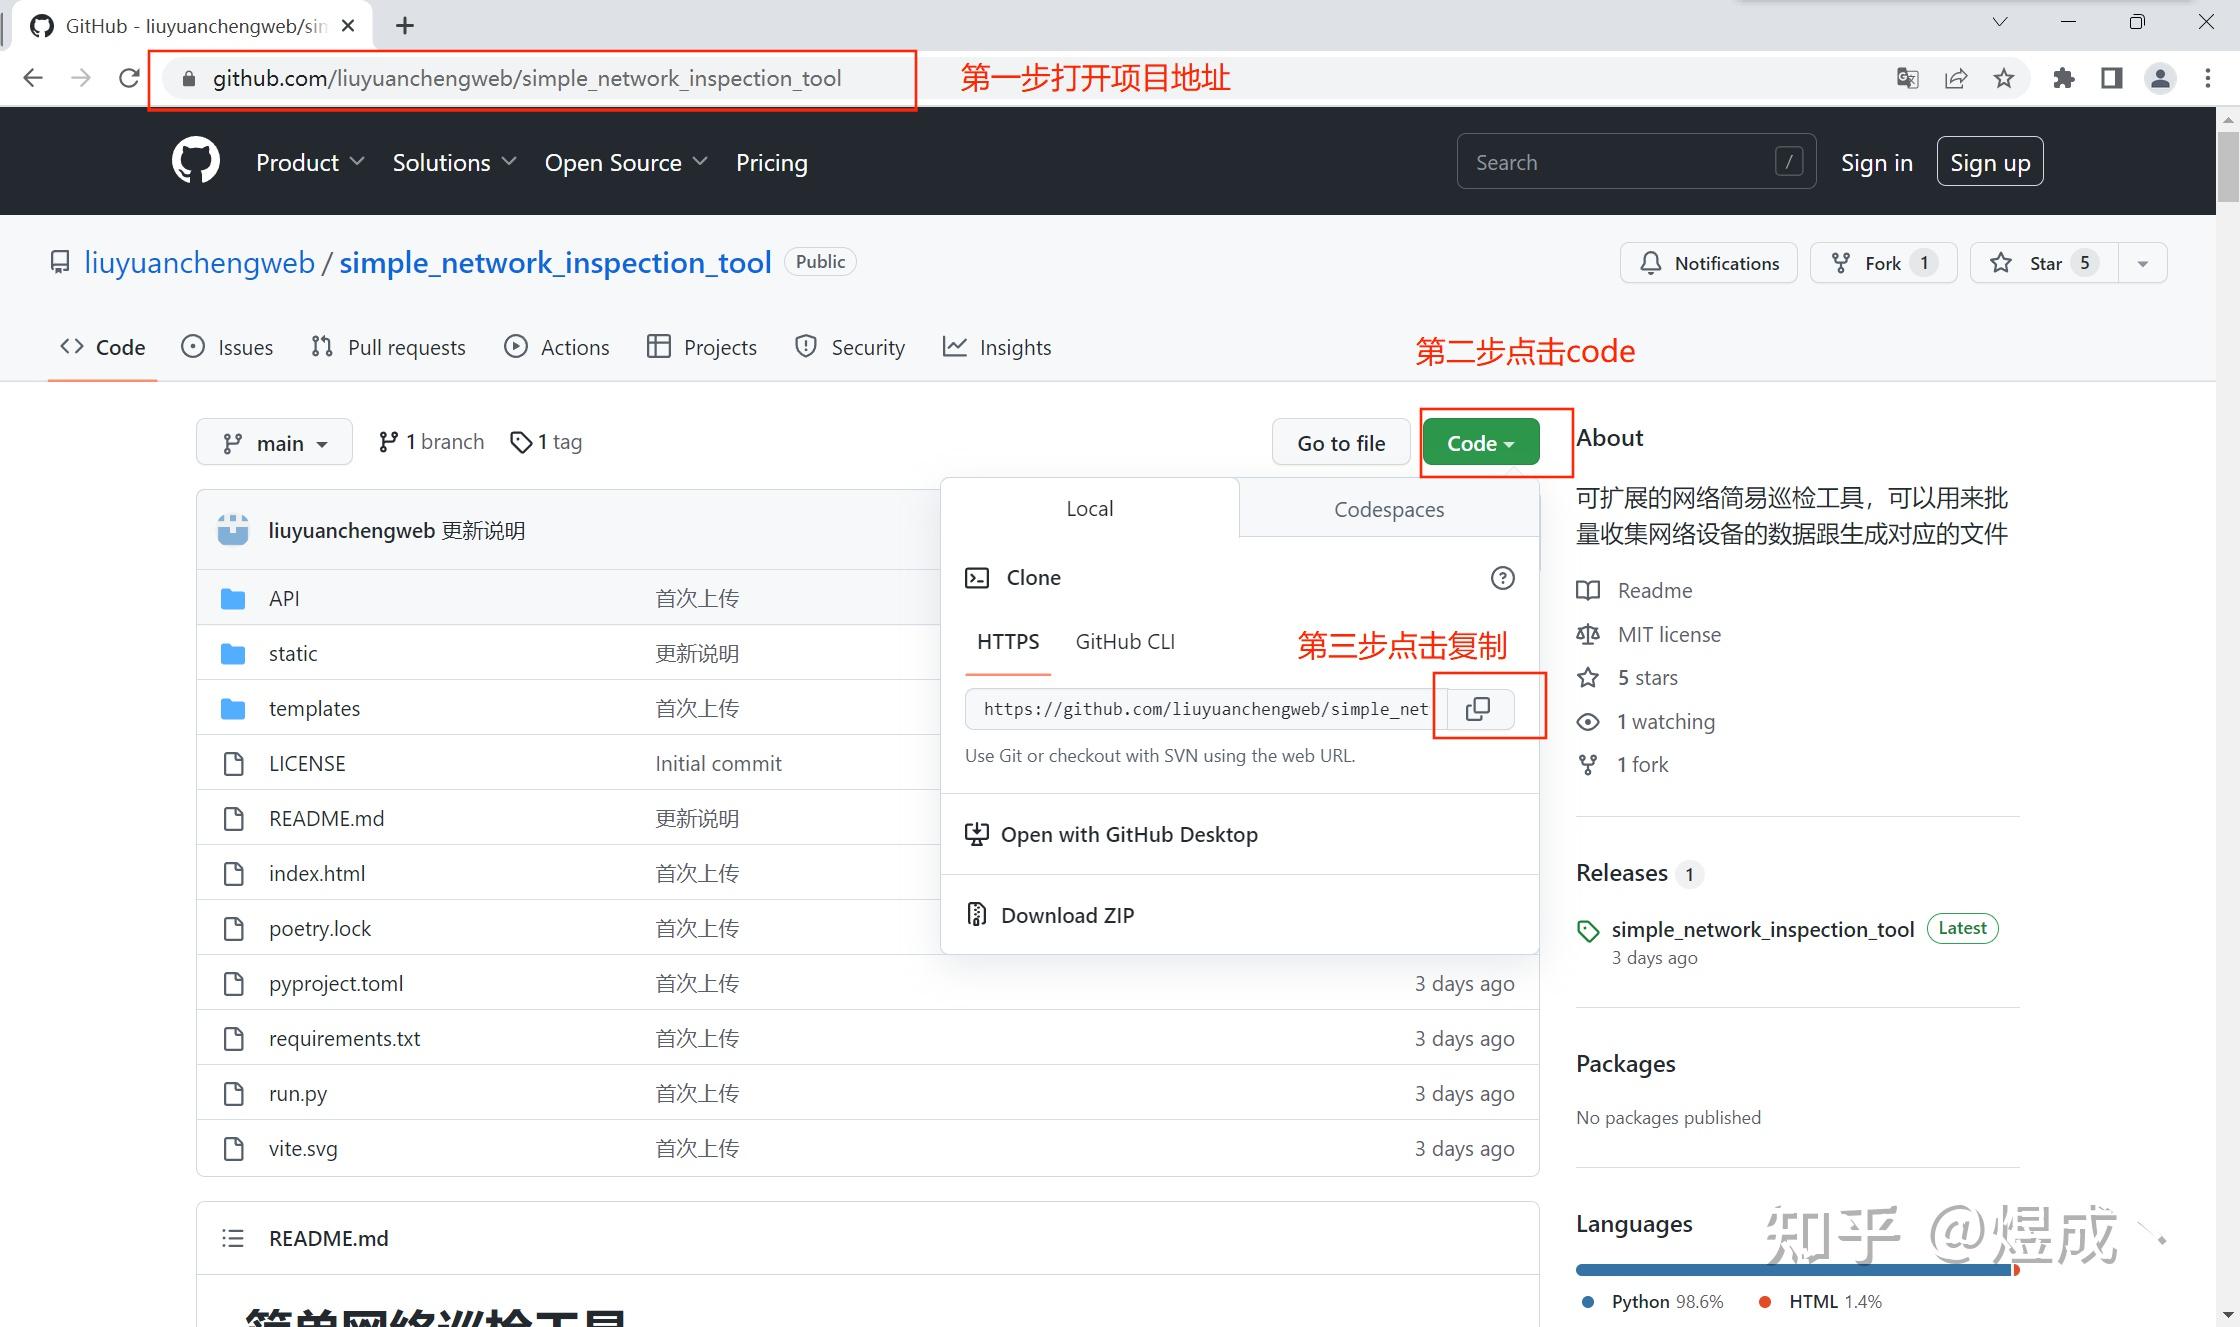Click Download ZIP
The width and height of the screenshot is (2240, 1327).
pos(1067,915)
